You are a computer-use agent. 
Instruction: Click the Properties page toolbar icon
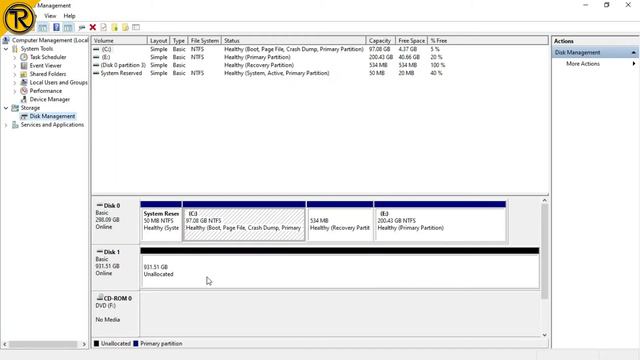point(104,27)
